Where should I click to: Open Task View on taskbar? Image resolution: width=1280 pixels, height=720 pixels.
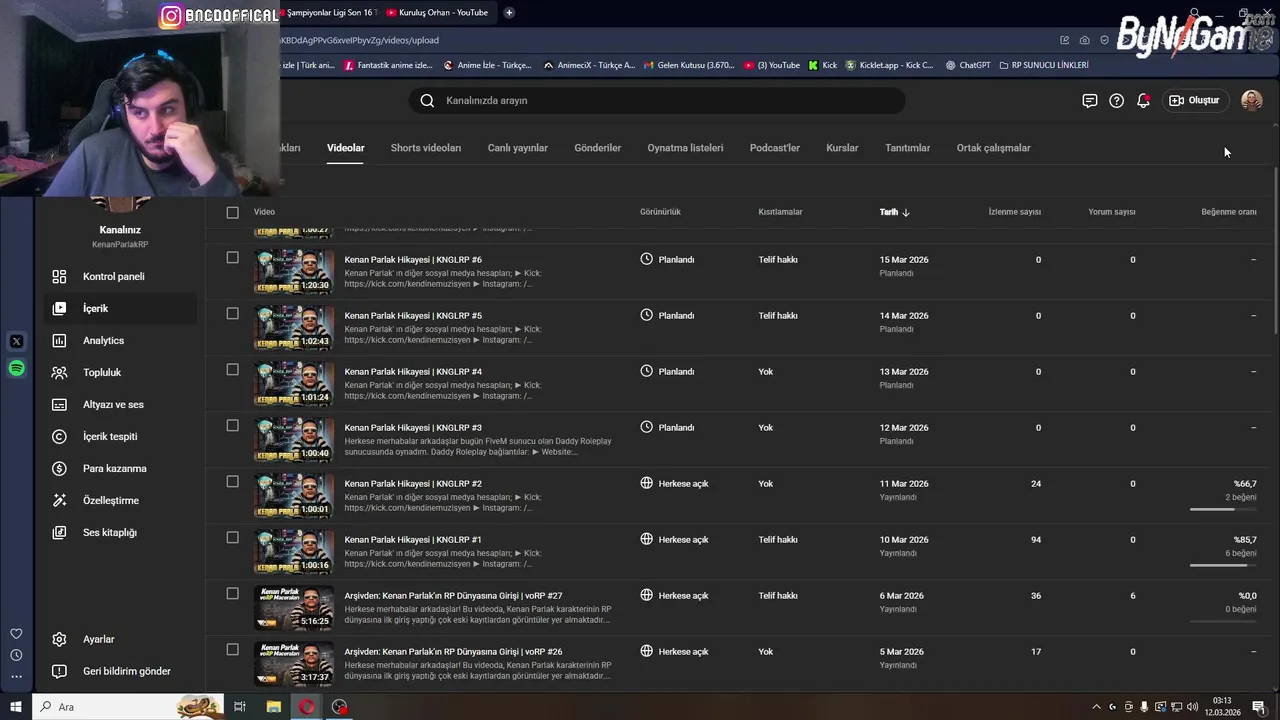tap(239, 707)
